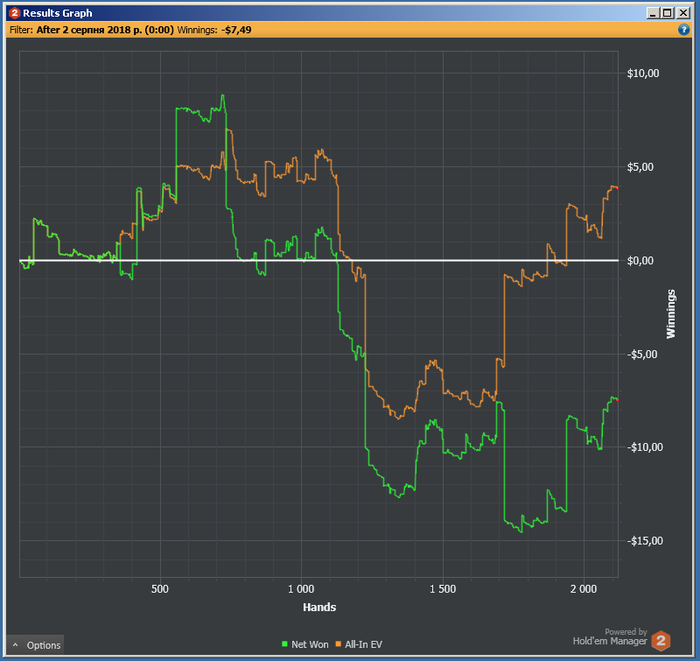700x661 pixels.
Task: Click the $0,00 axis label
Action: coord(640,261)
